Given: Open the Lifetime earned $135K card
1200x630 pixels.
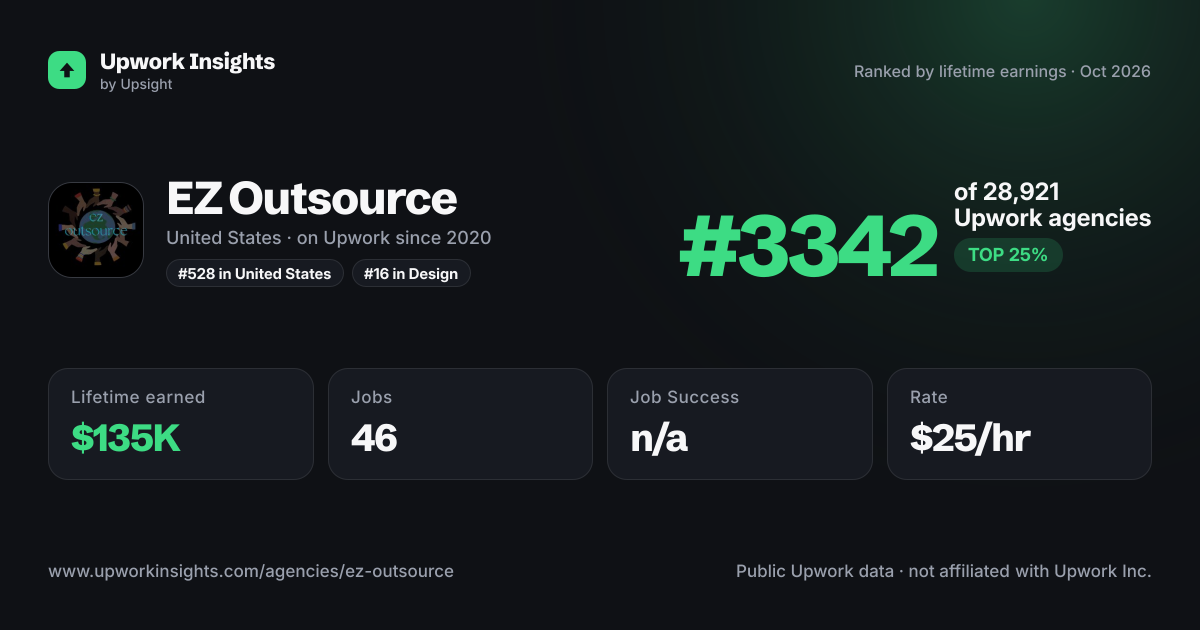Looking at the screenshot, I should 181,424.
